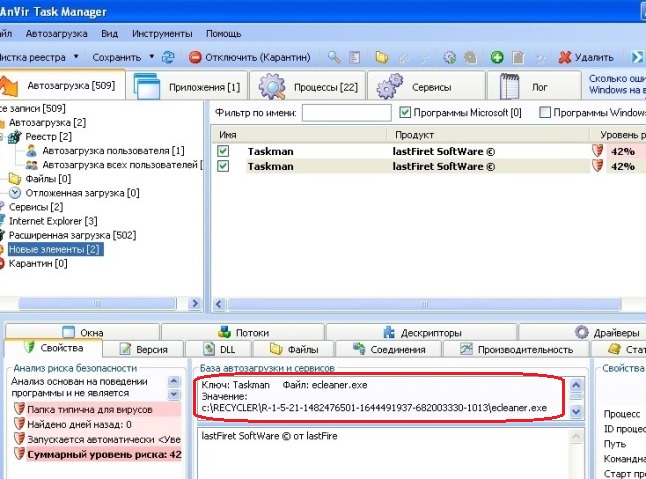Click the Фильтр по имени input field

click(x=346, y=112)
